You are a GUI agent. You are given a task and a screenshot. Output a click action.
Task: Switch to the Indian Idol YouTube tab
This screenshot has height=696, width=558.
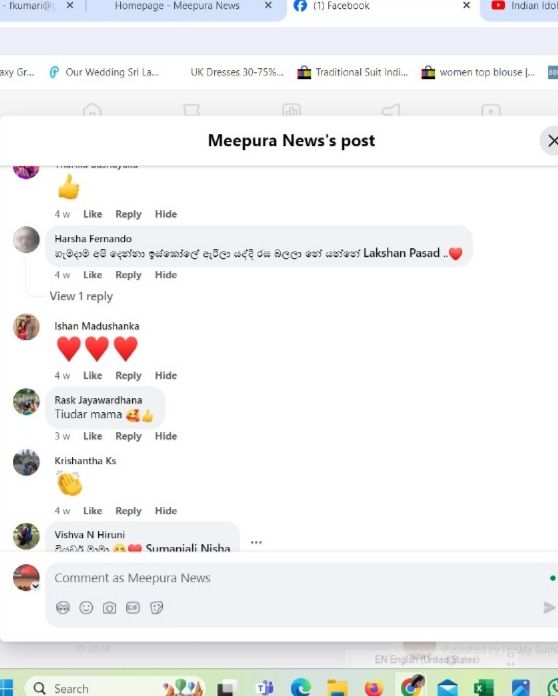pyautogui.click(x=524, y=6)
